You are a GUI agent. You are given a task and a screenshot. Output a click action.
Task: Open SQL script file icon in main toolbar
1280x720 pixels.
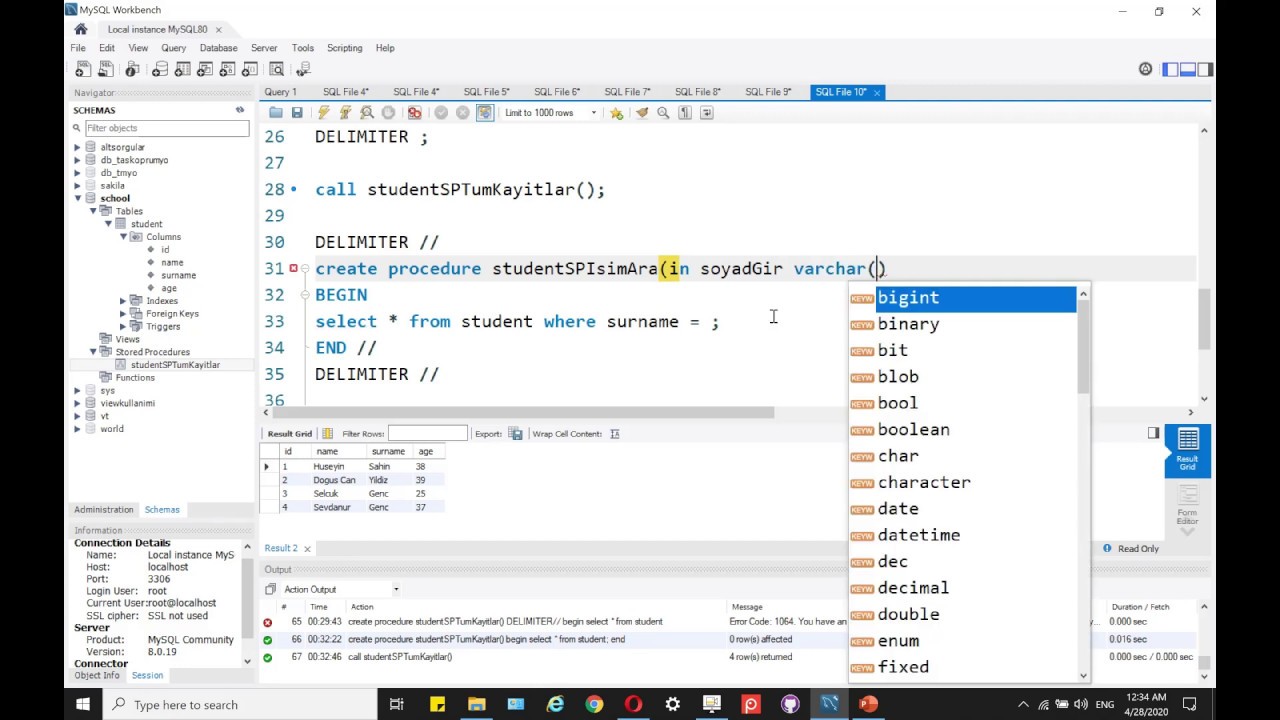(107, 69)
